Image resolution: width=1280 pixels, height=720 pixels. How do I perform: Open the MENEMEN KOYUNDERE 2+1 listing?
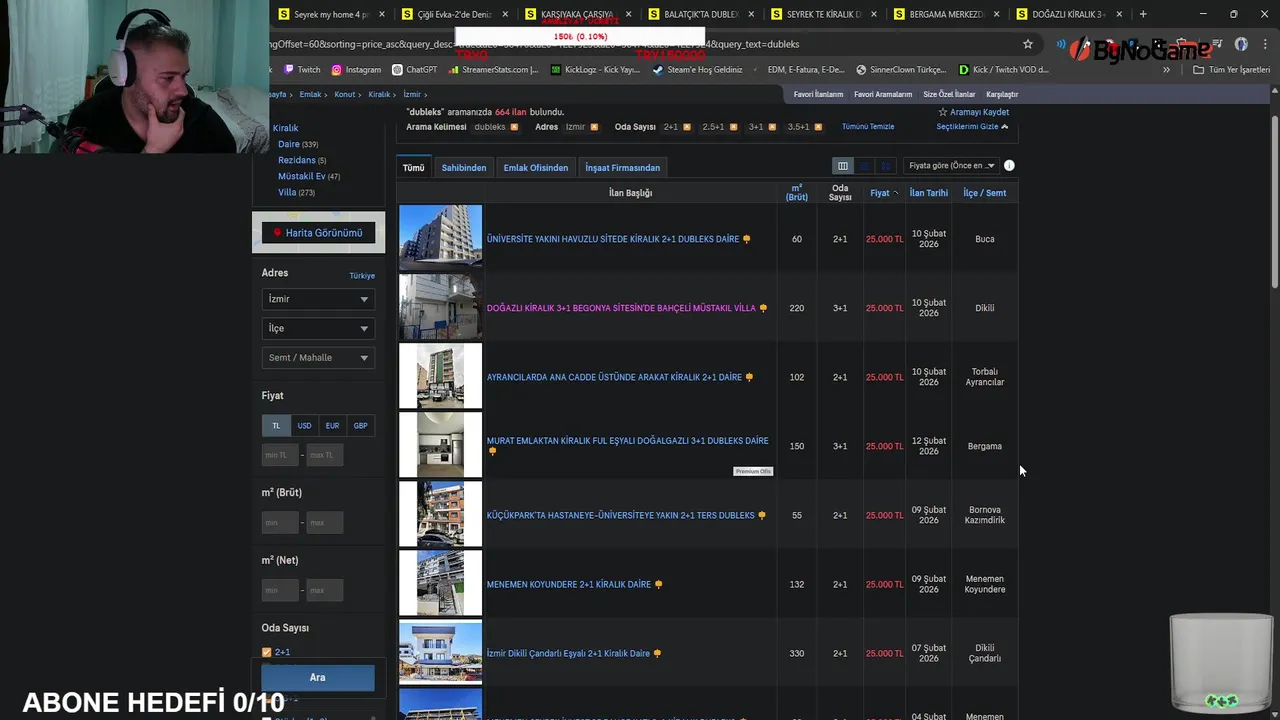click(x=569, y=584)
